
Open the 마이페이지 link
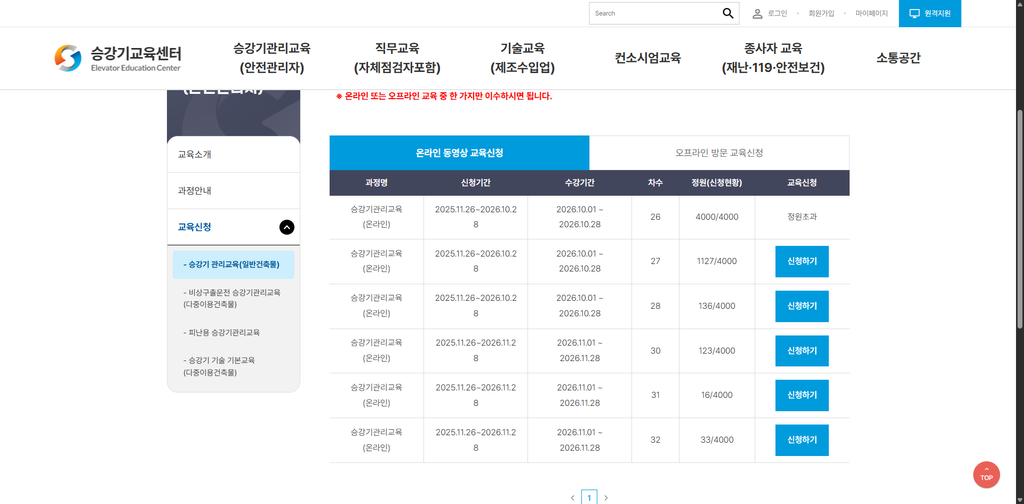pyautogui.click(x=871, y=13)
